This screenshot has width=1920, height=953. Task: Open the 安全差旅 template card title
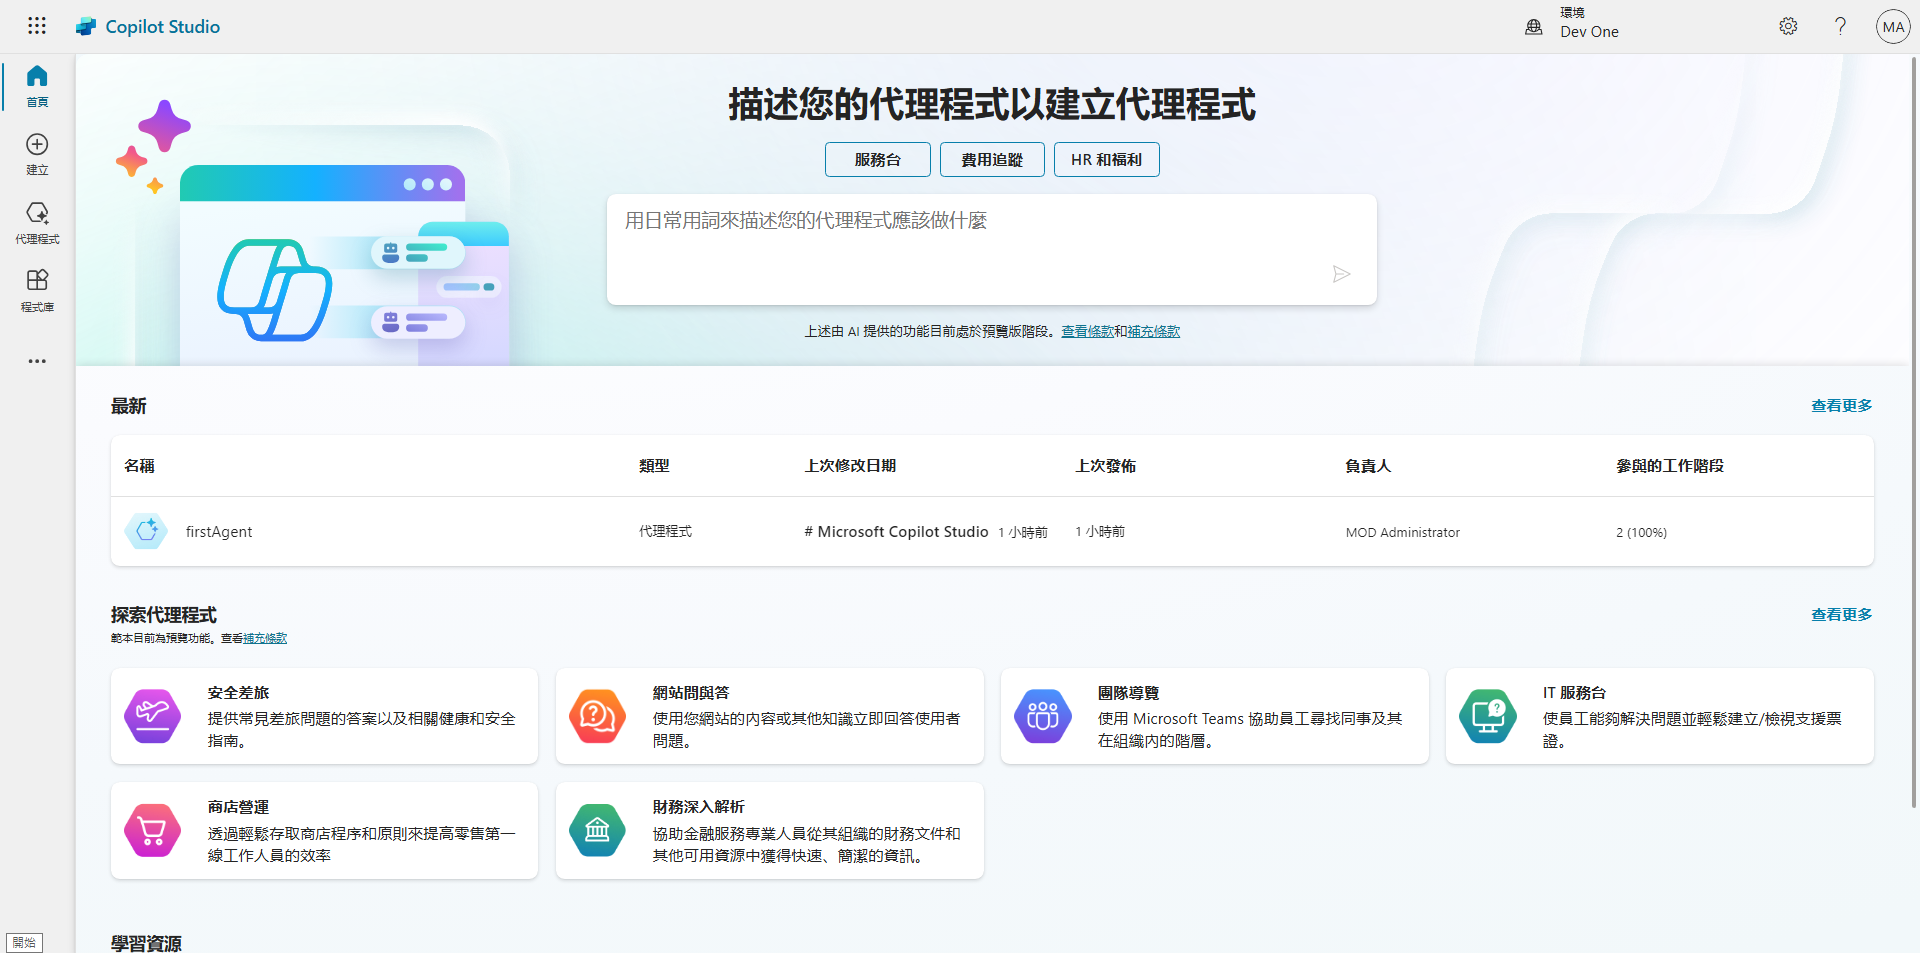[x=238, y=693]
